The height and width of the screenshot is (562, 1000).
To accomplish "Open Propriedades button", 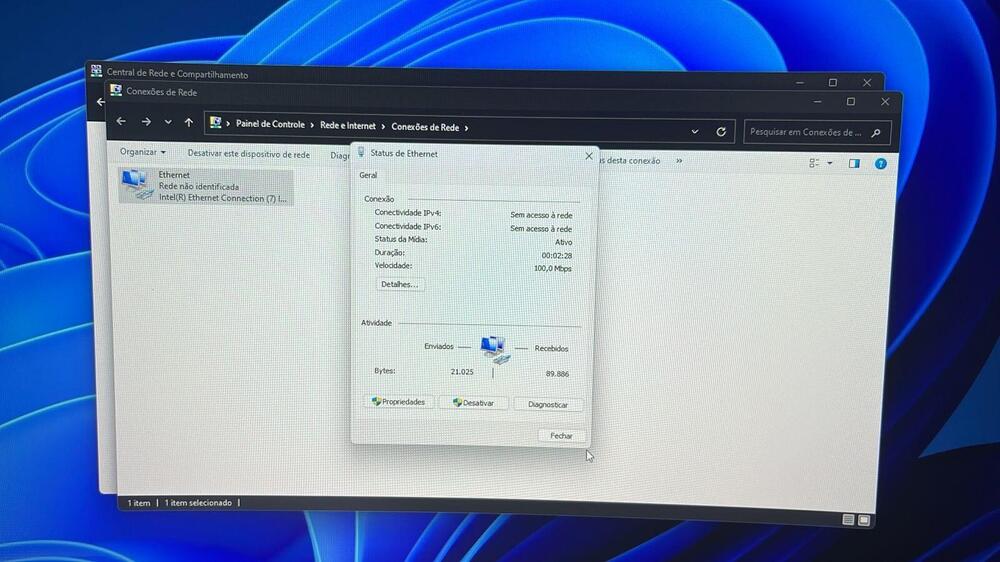I will click(399, 402).
